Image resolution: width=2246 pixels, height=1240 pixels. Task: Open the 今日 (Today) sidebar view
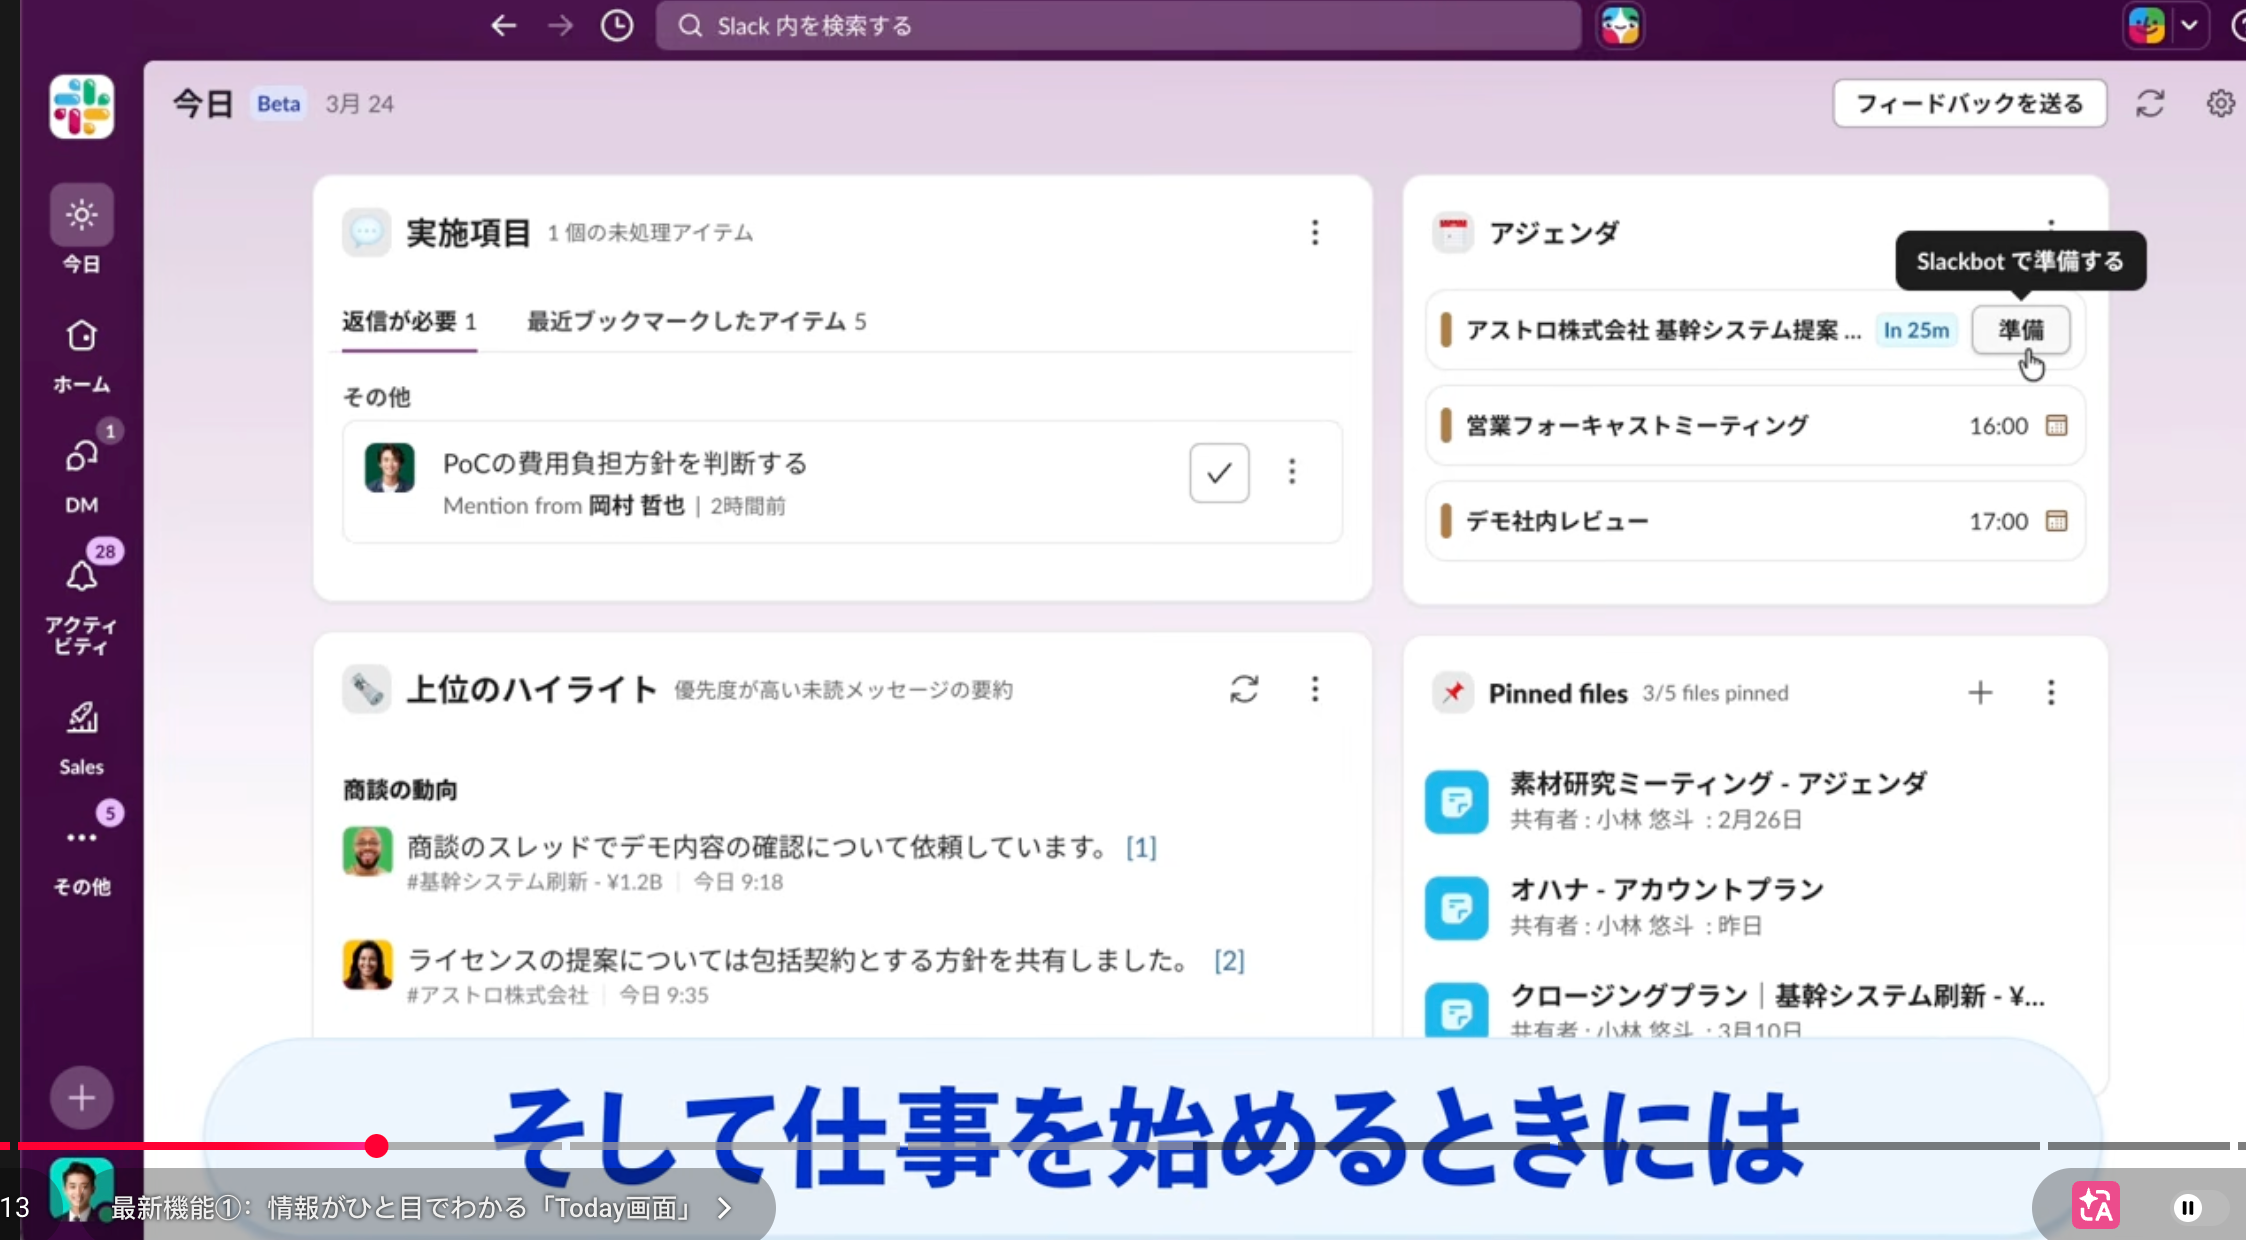click(x=81, y=229)
